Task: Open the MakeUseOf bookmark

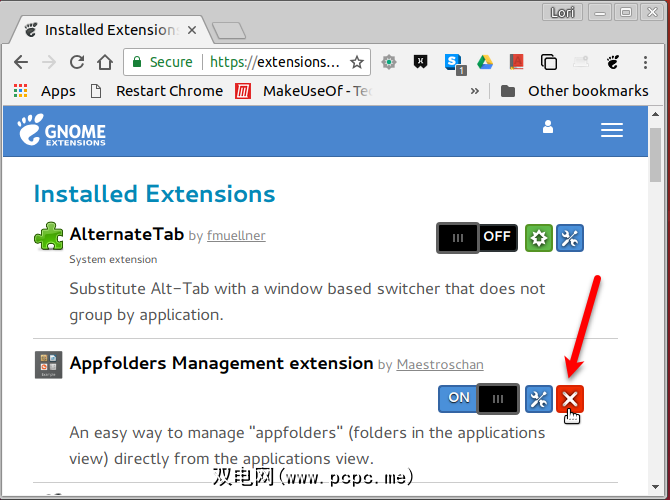Action: [304, 91]
